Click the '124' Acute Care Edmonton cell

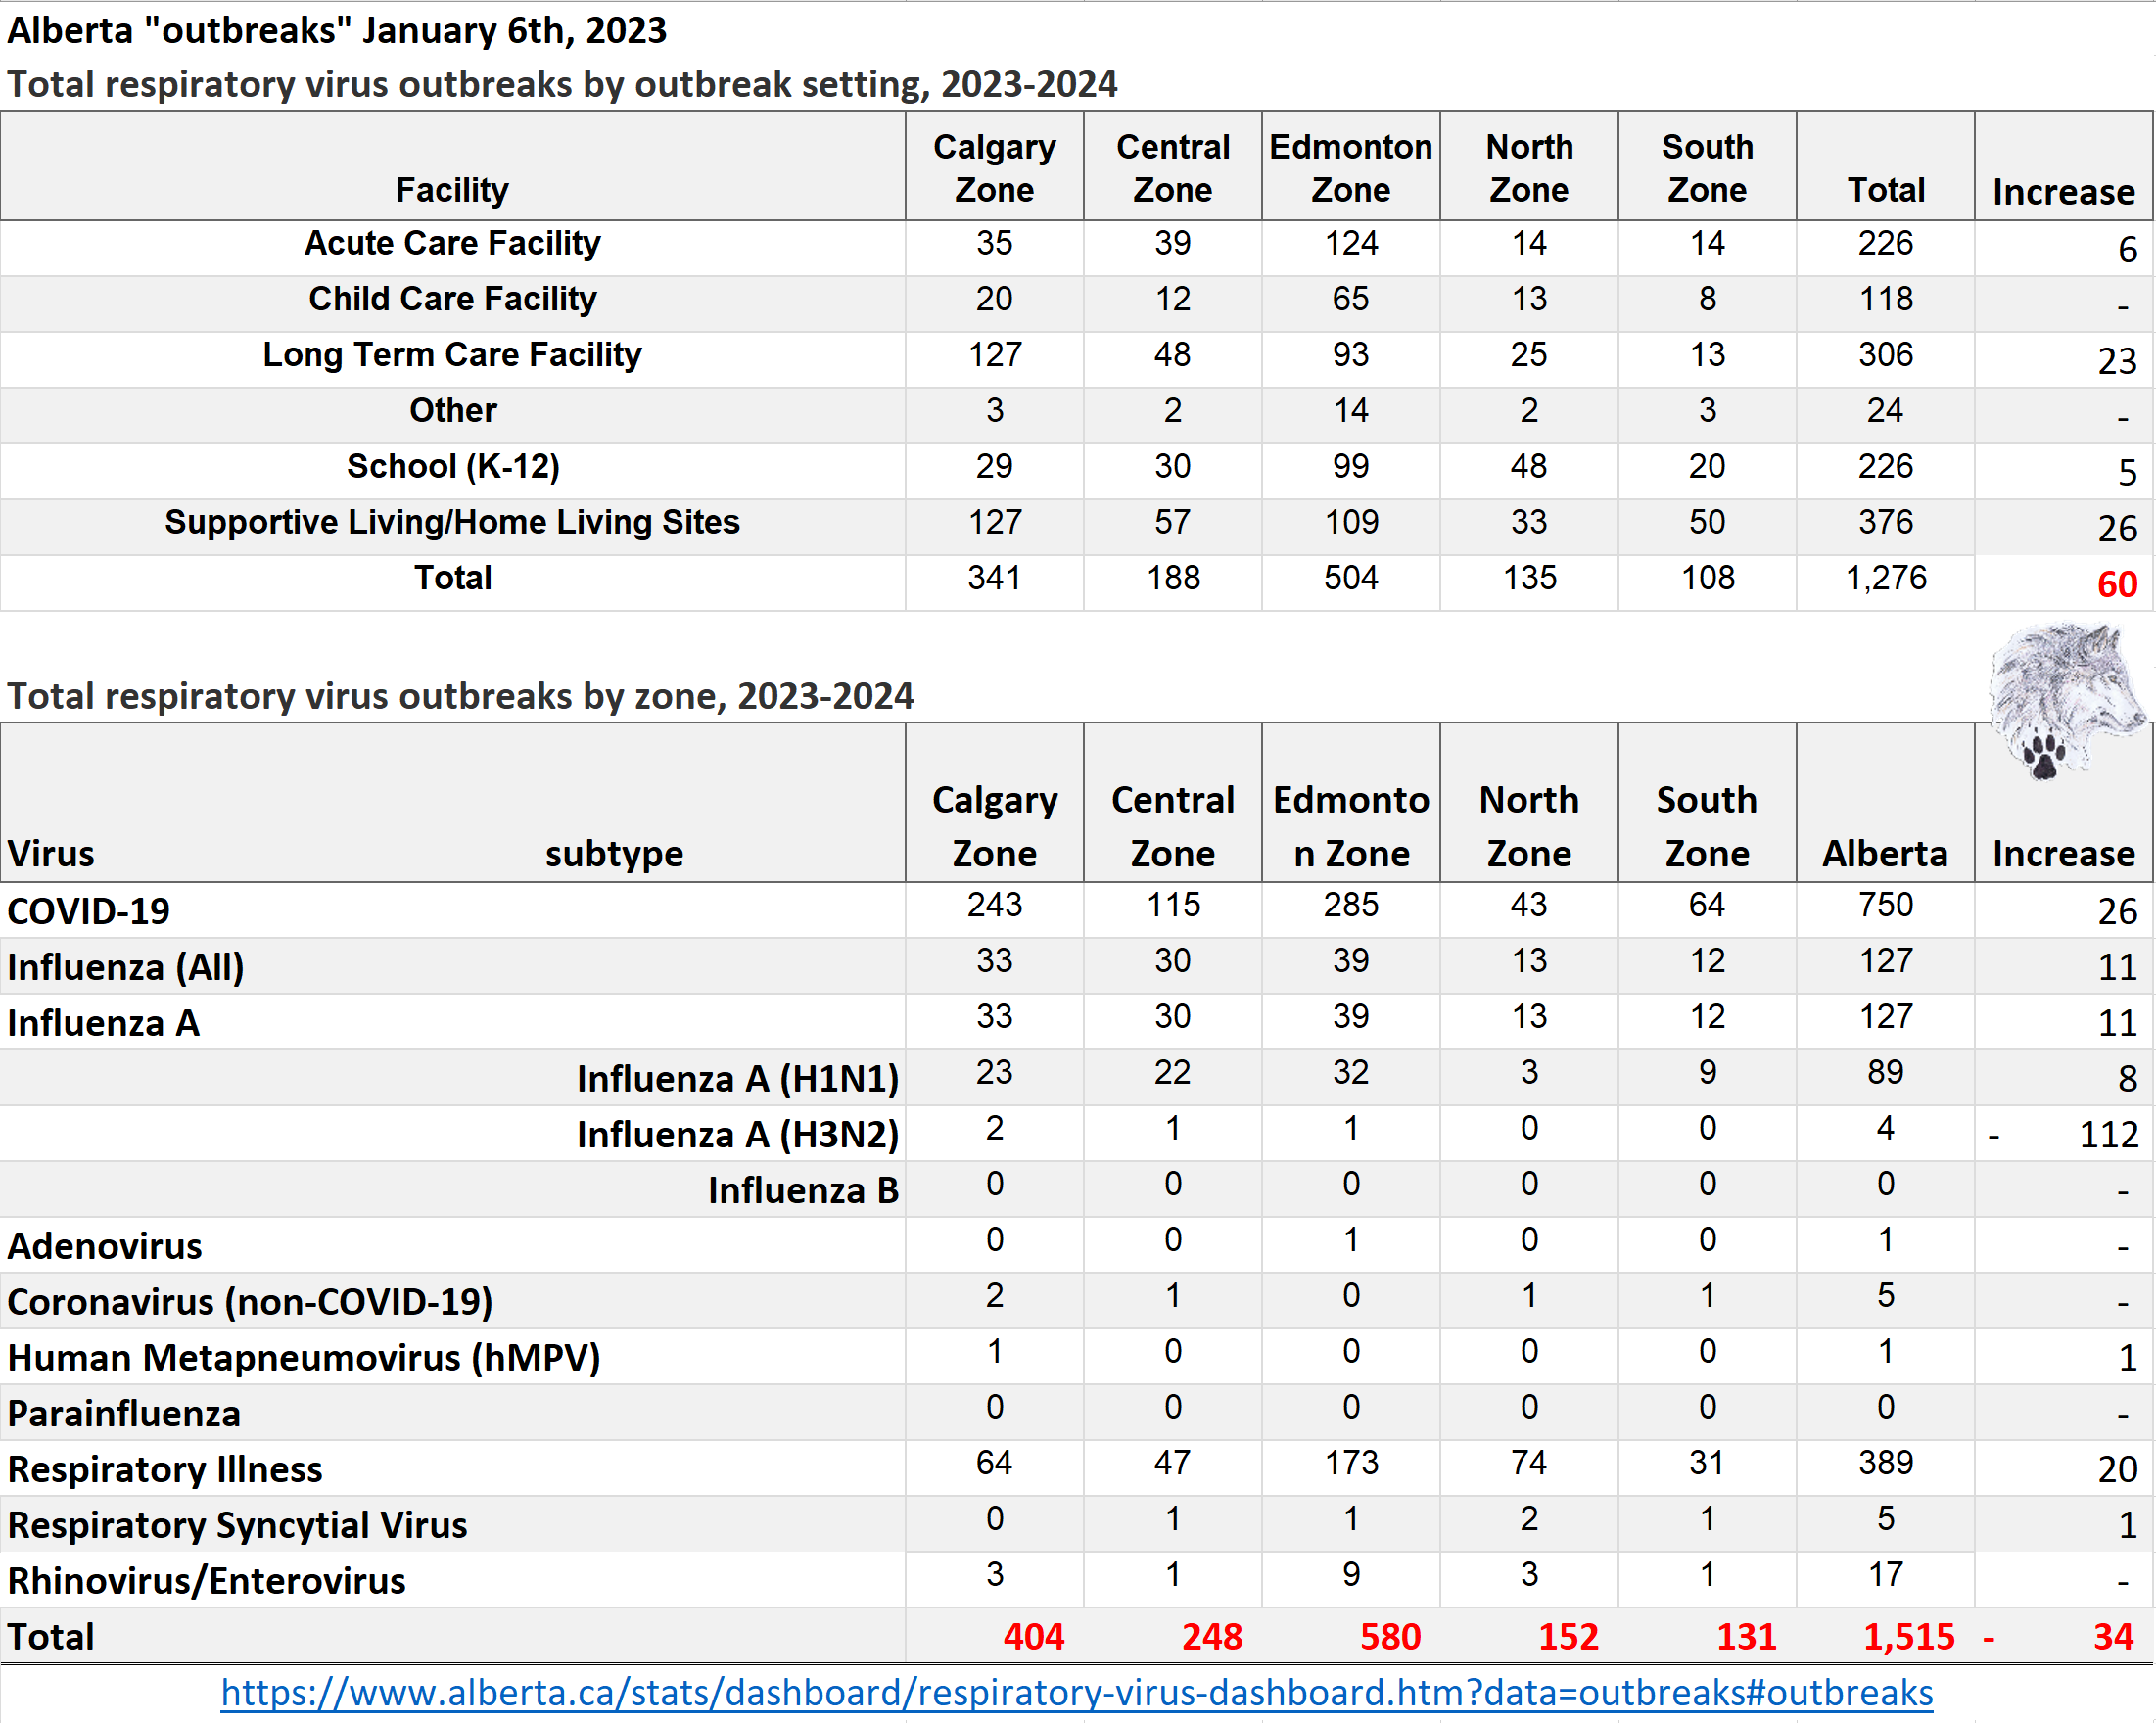(x=1351, y=243)
